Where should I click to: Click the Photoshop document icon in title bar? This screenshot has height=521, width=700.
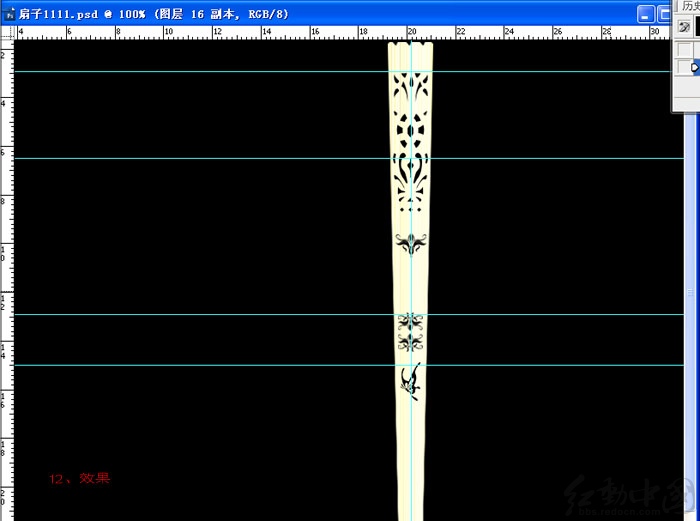tap(9, 14)
